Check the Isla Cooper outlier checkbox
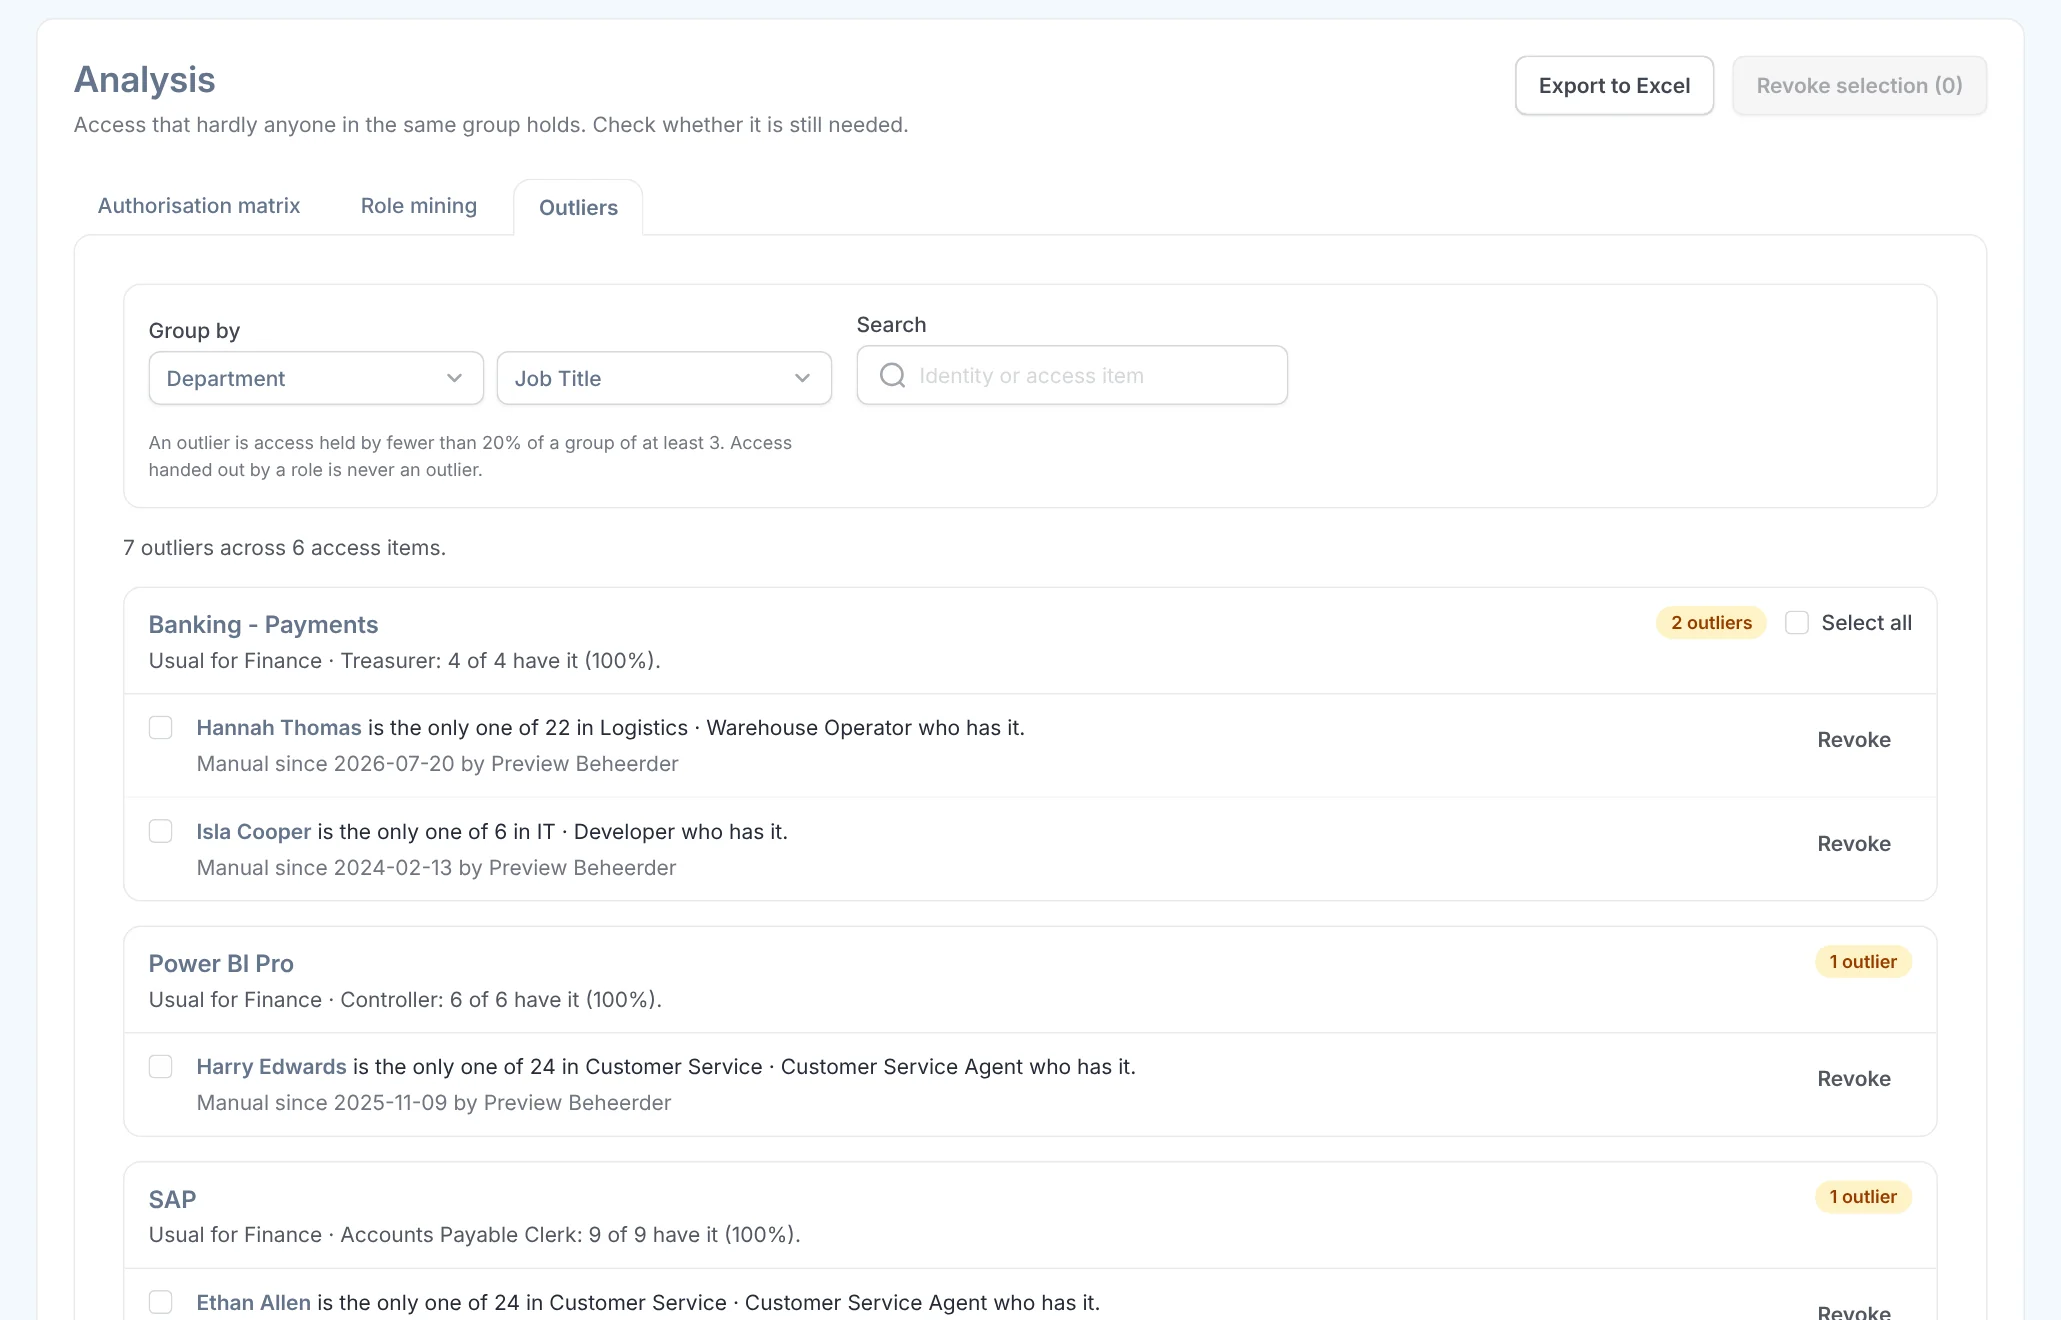 point(160,832)
